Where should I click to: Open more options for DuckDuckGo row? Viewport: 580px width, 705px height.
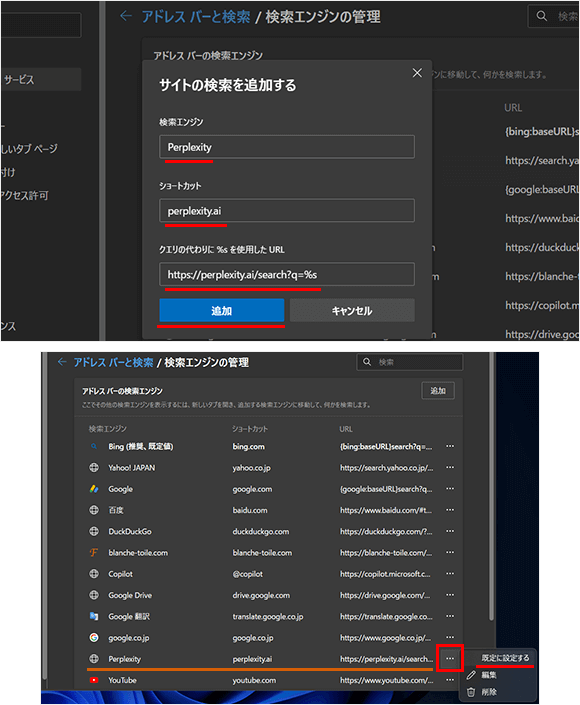450,531
